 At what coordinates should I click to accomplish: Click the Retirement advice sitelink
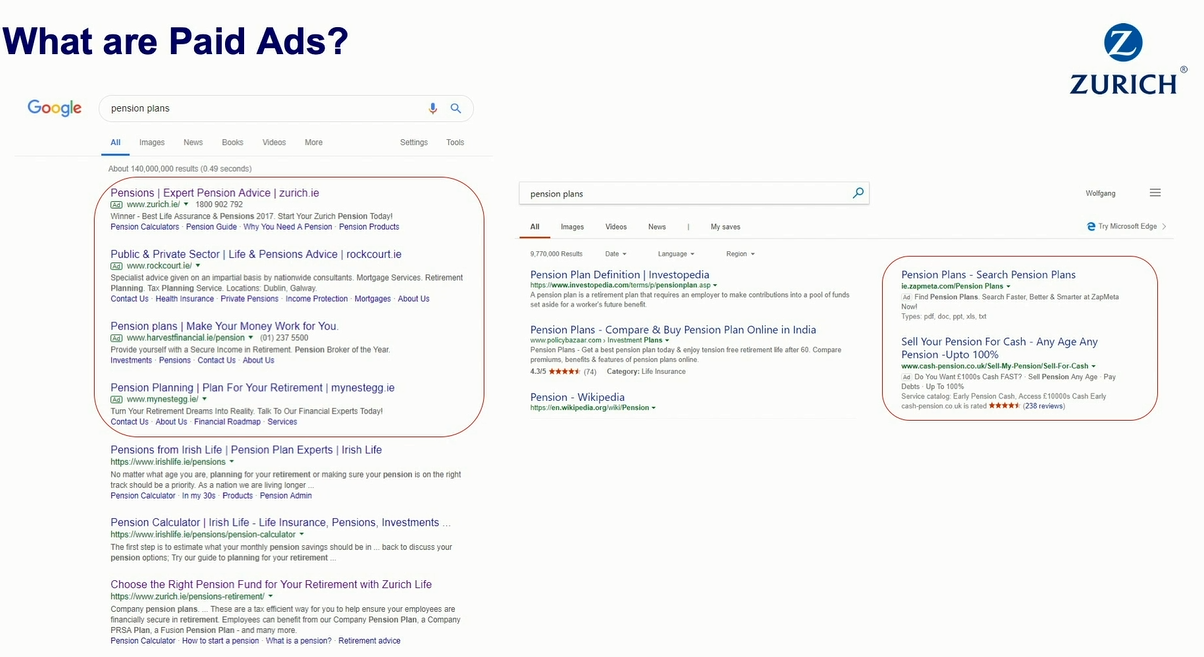pos(369,641)
